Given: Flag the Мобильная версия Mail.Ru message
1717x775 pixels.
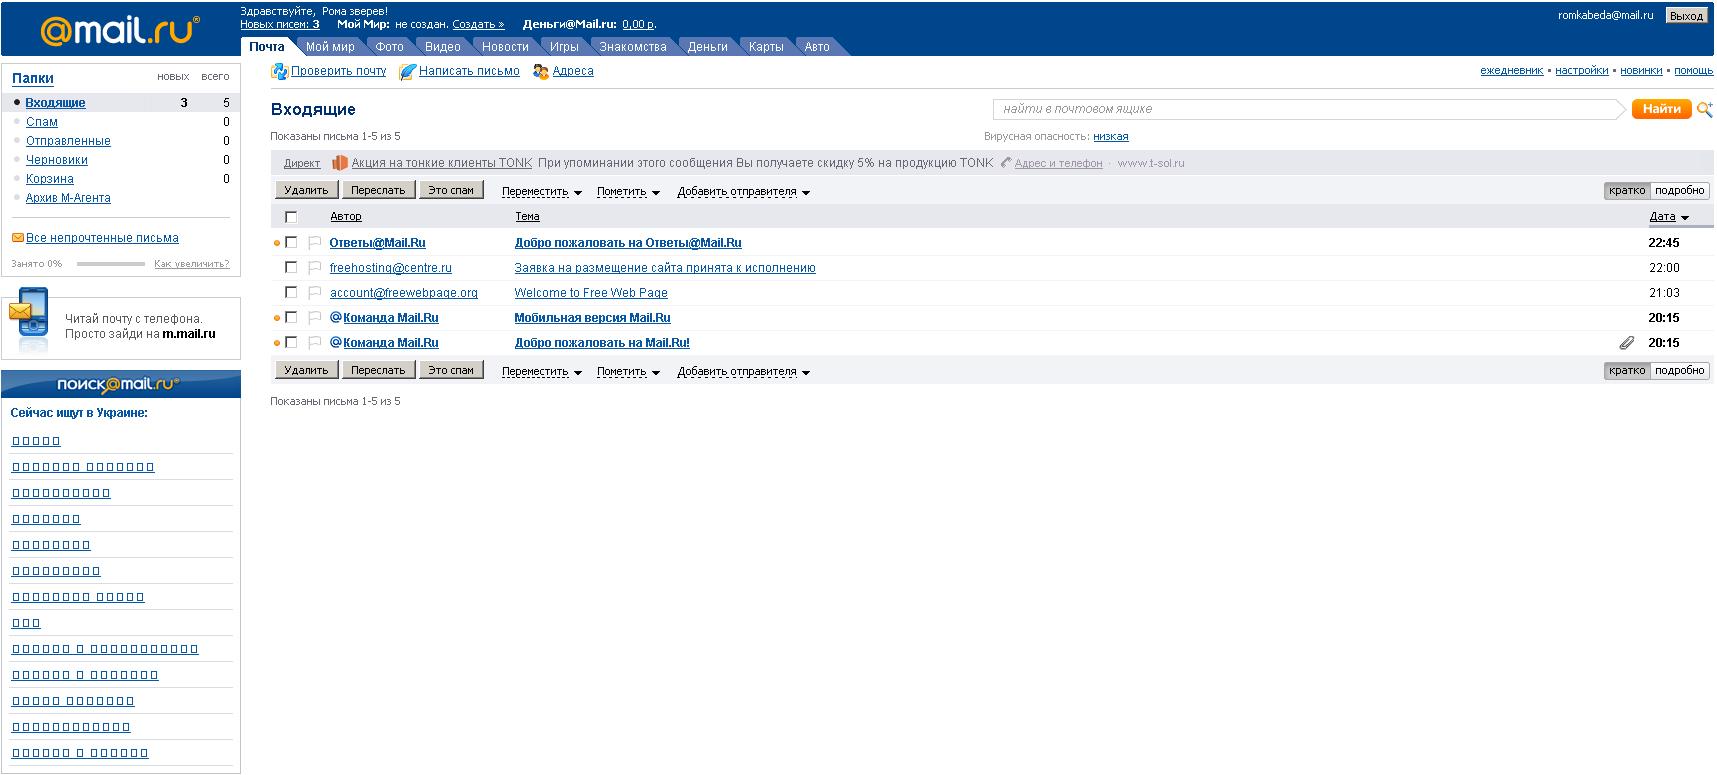Looking at the screenshot, I should pyautogui.click(x=314, y=318).
